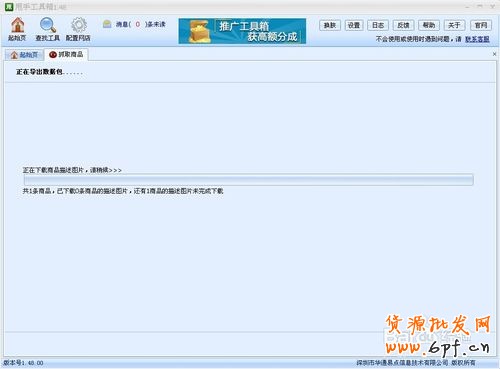Image resolution: width=500 pixels, height=369 pixels.
Task: Select the 抓取商品 tab
Action: (66, 54)
